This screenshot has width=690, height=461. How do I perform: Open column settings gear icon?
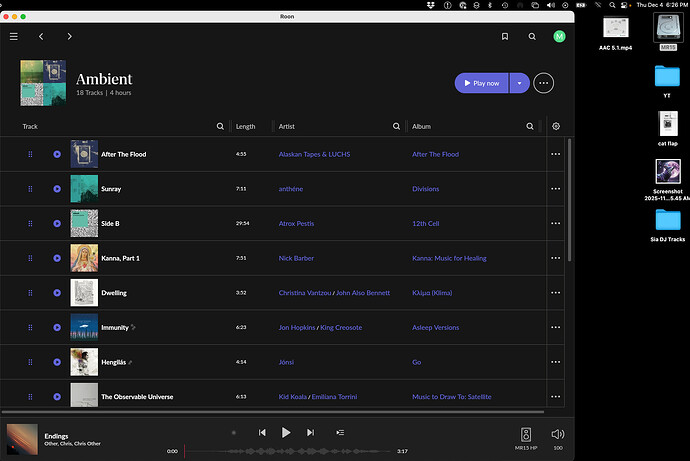(x=556, y=127)
